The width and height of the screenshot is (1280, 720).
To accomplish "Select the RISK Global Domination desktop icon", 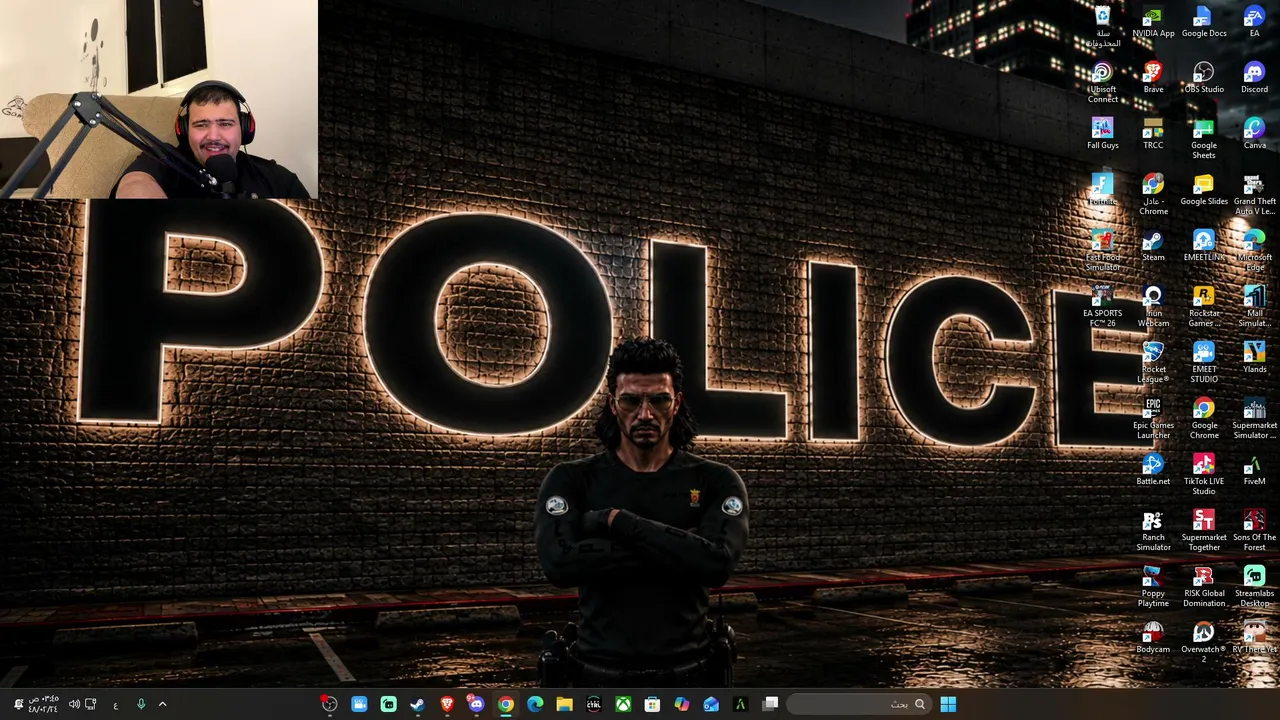I will (1204, 587).
